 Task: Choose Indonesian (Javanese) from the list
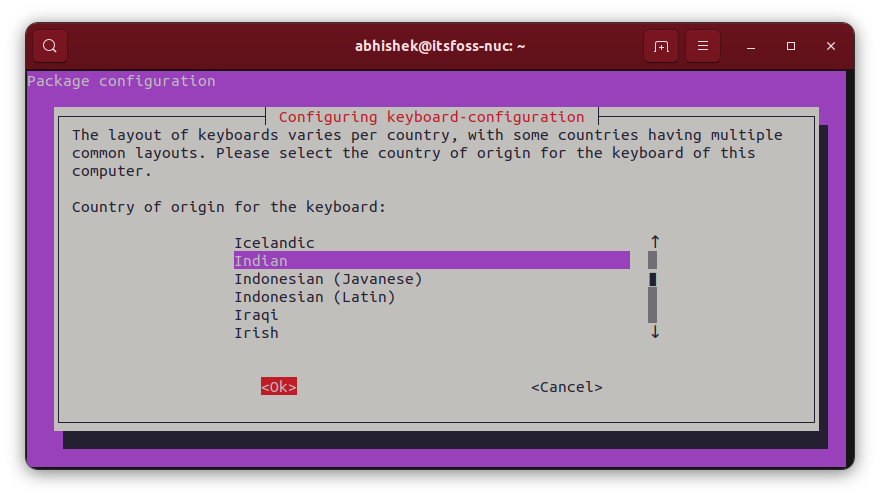(328, 279)
